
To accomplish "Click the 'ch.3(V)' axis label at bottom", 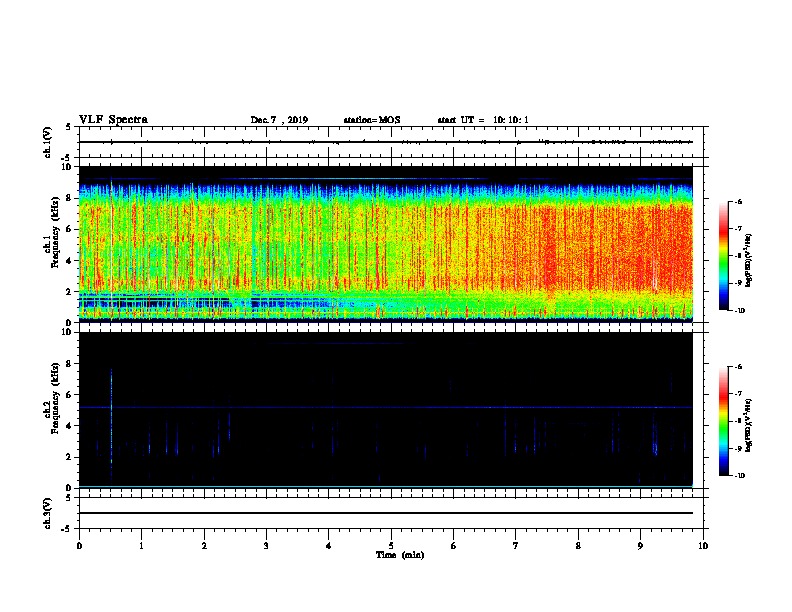I will pos(48,514).
